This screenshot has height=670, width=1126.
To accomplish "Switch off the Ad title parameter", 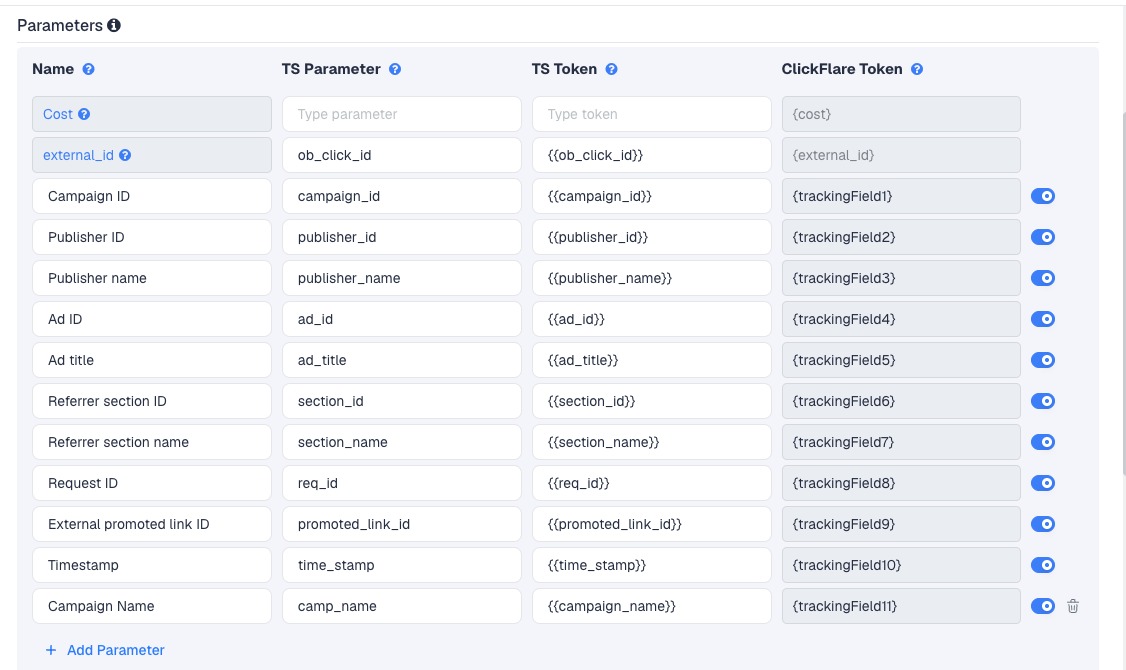I will tap(1043, 360).
